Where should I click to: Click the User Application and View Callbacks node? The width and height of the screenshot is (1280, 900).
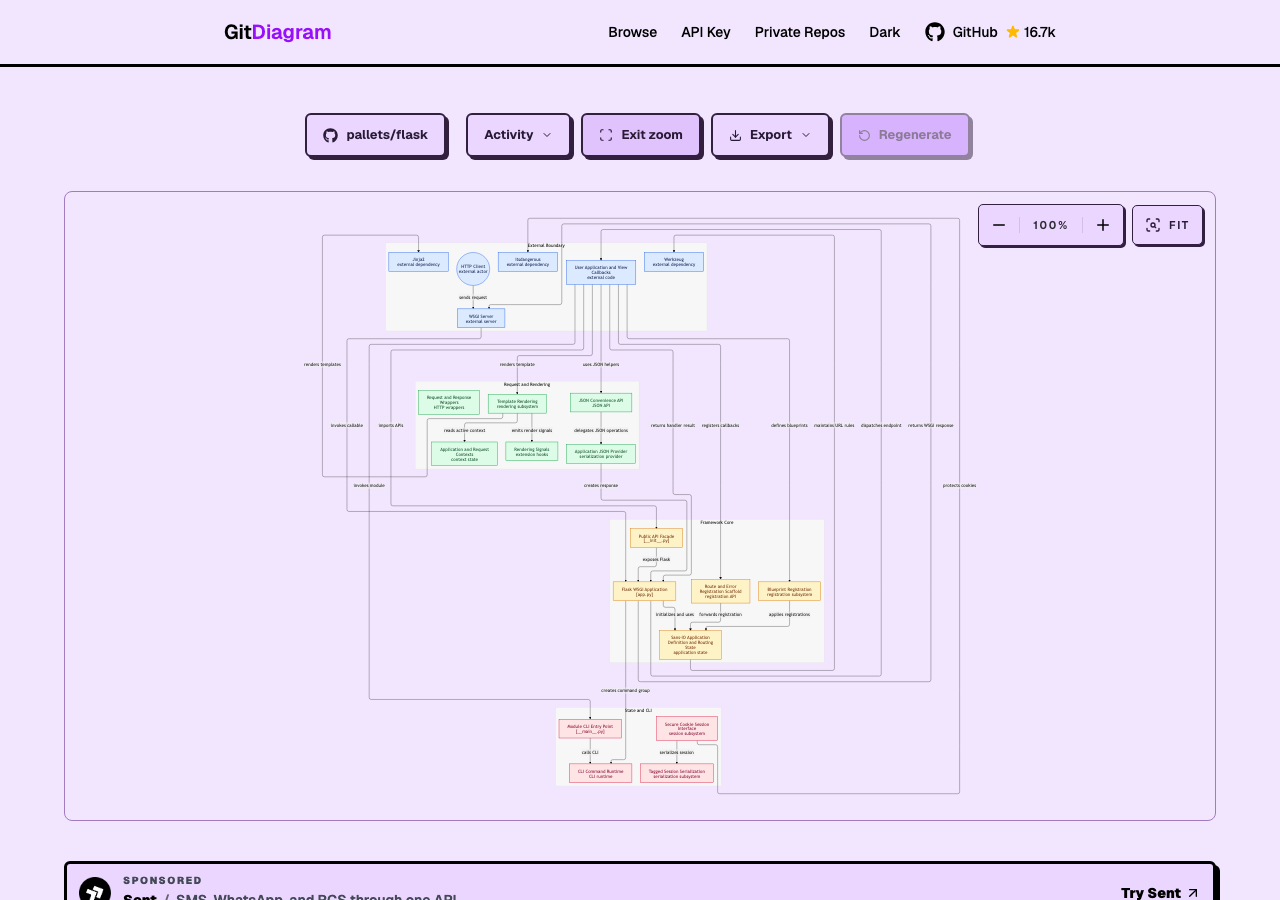601,272
